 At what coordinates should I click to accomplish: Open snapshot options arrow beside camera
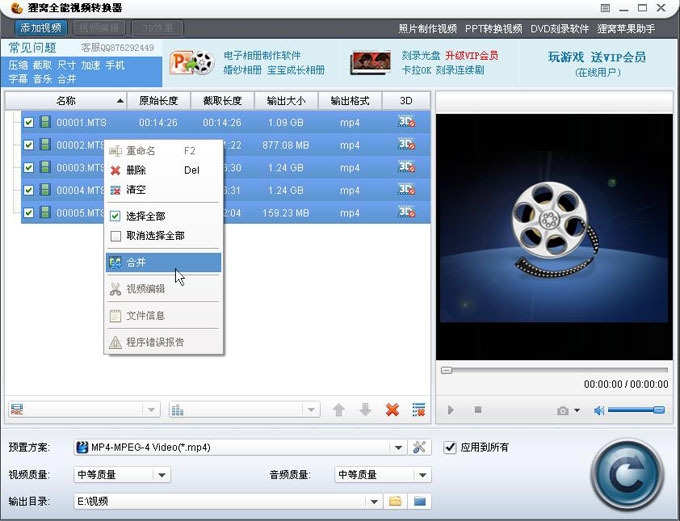[577, 410]
